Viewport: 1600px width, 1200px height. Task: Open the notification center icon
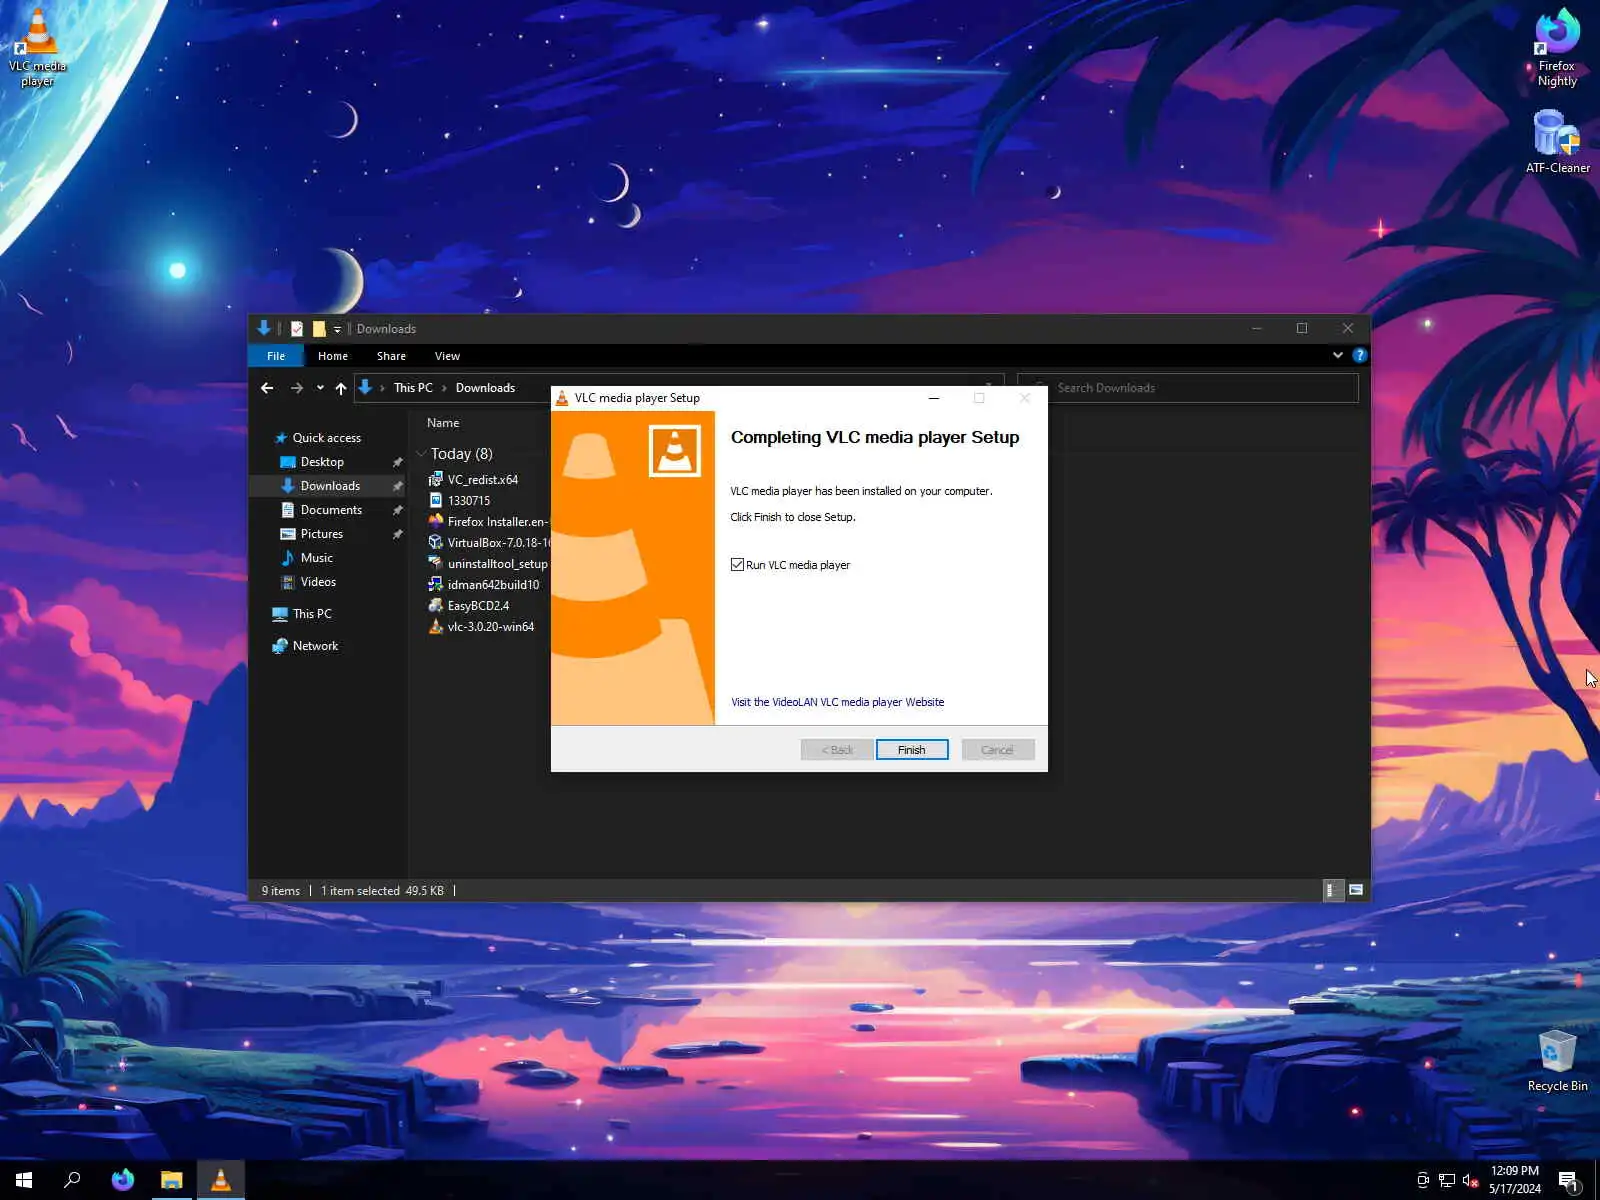pyautogui.click(x=1569, y=1181)
